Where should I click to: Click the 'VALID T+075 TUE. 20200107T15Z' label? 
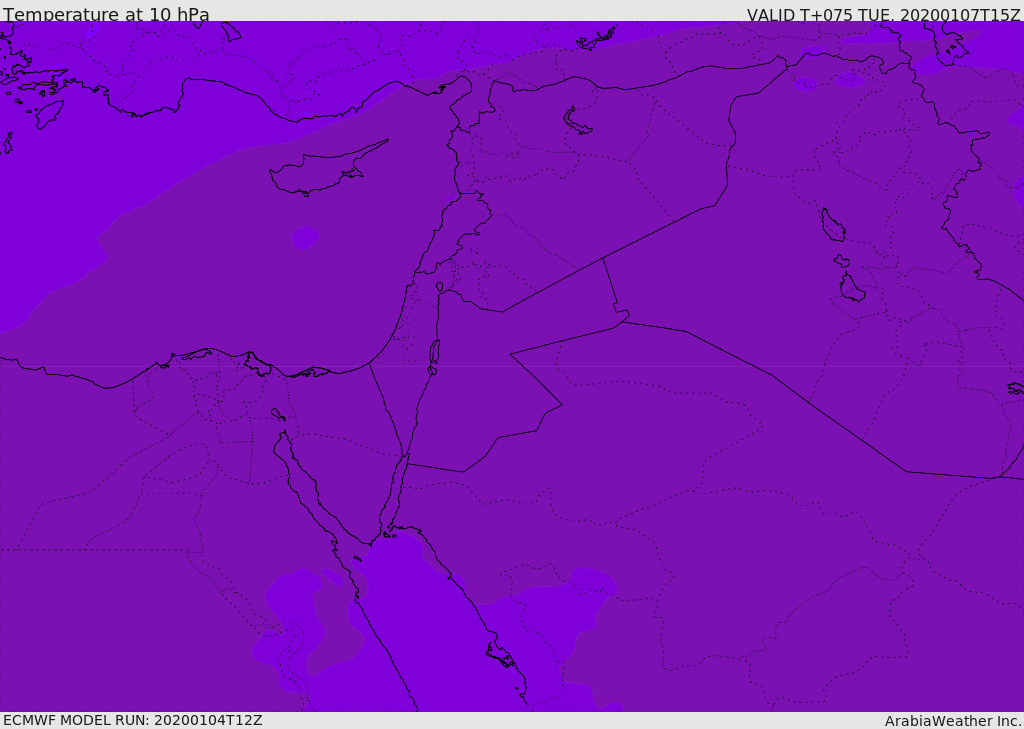884,14
